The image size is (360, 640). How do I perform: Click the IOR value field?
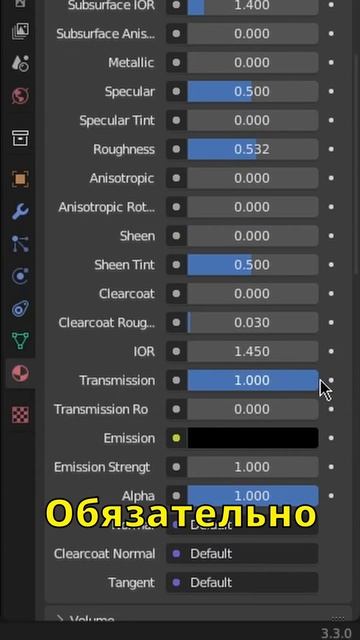(253, 351)
